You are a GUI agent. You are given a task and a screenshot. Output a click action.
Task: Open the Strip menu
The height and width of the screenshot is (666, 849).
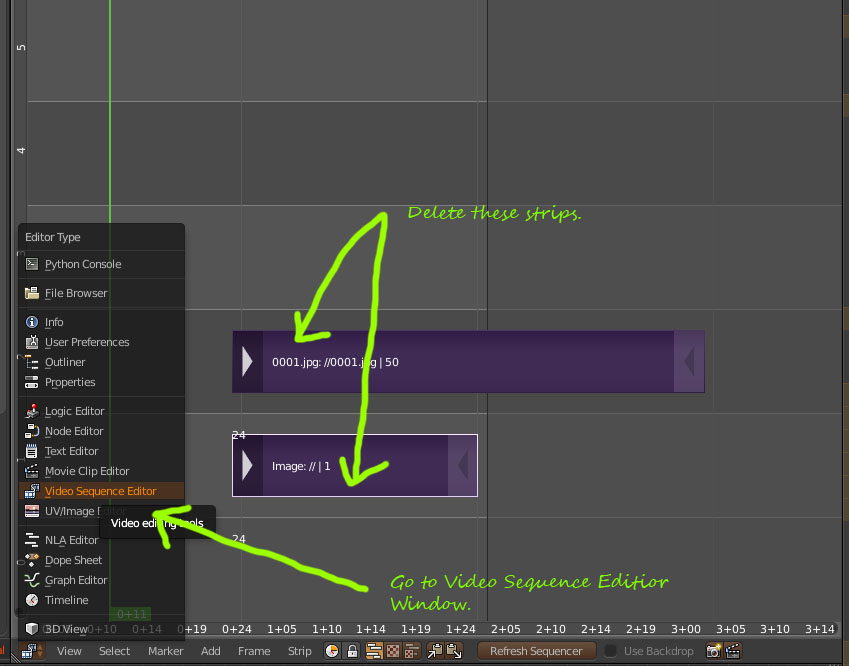click(299, 650)
